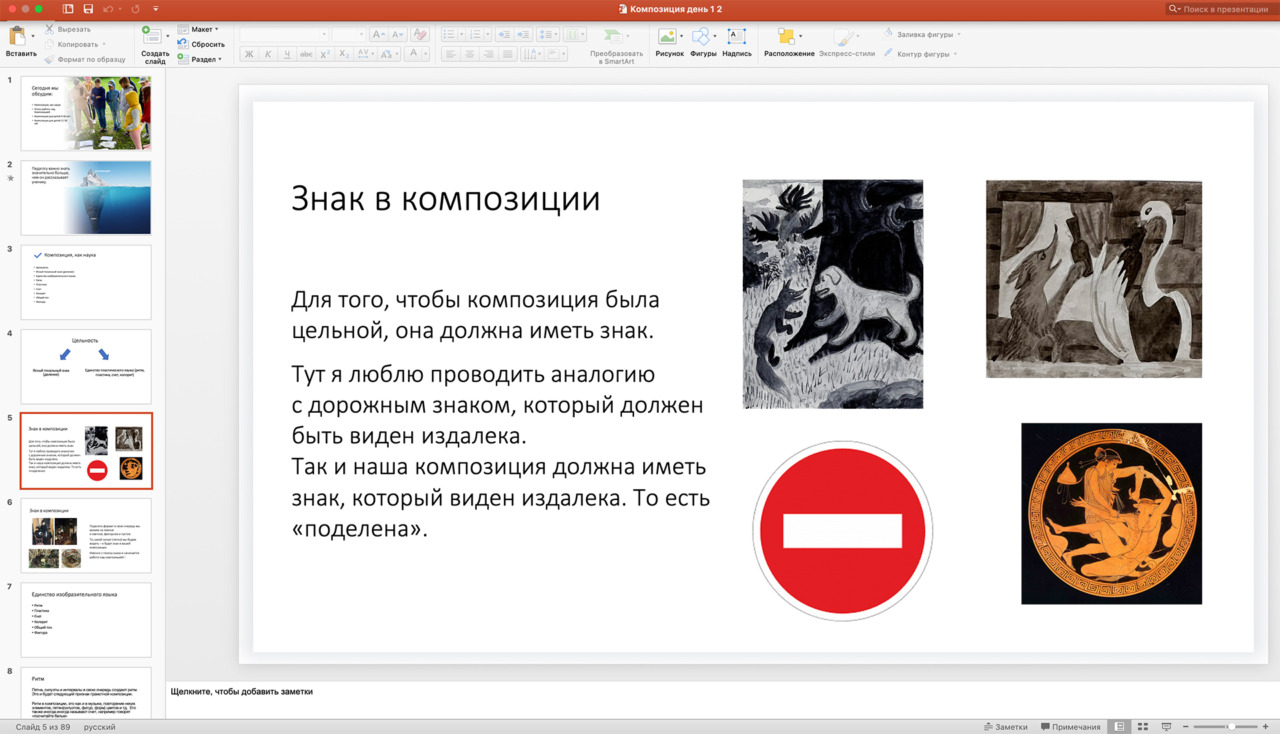Select the Надпись text box icon
The height and width of the screenshot is (734, 1280).
[737, 36]
